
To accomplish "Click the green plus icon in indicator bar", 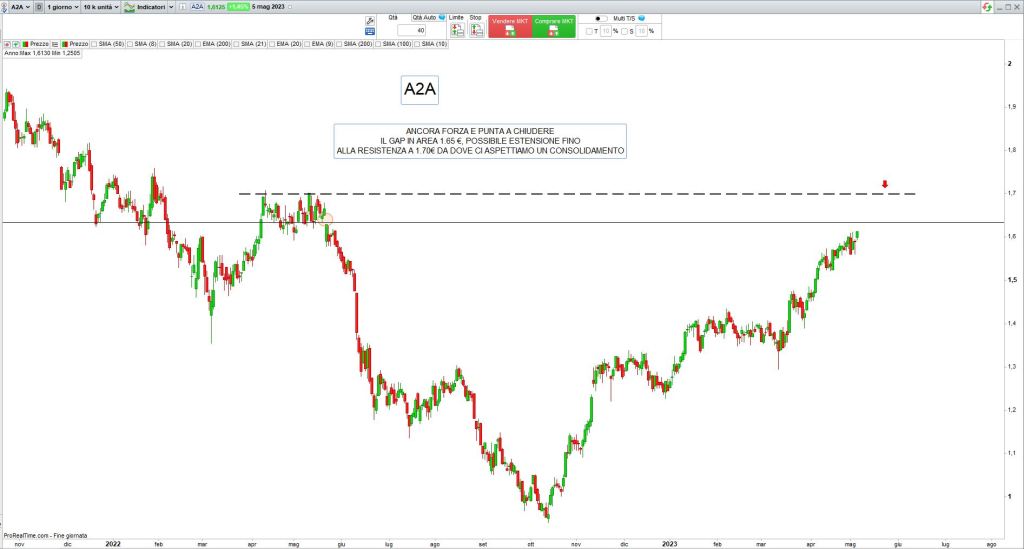I will pos(16,44).
